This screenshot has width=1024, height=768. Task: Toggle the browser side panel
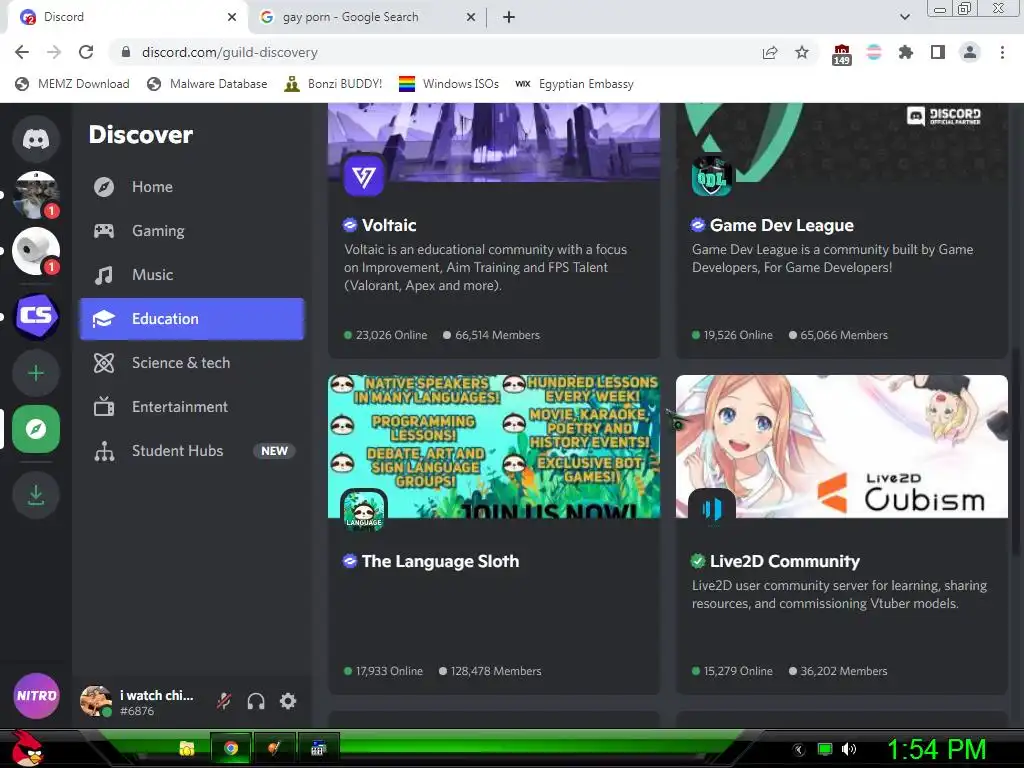(x=938, y=52)
